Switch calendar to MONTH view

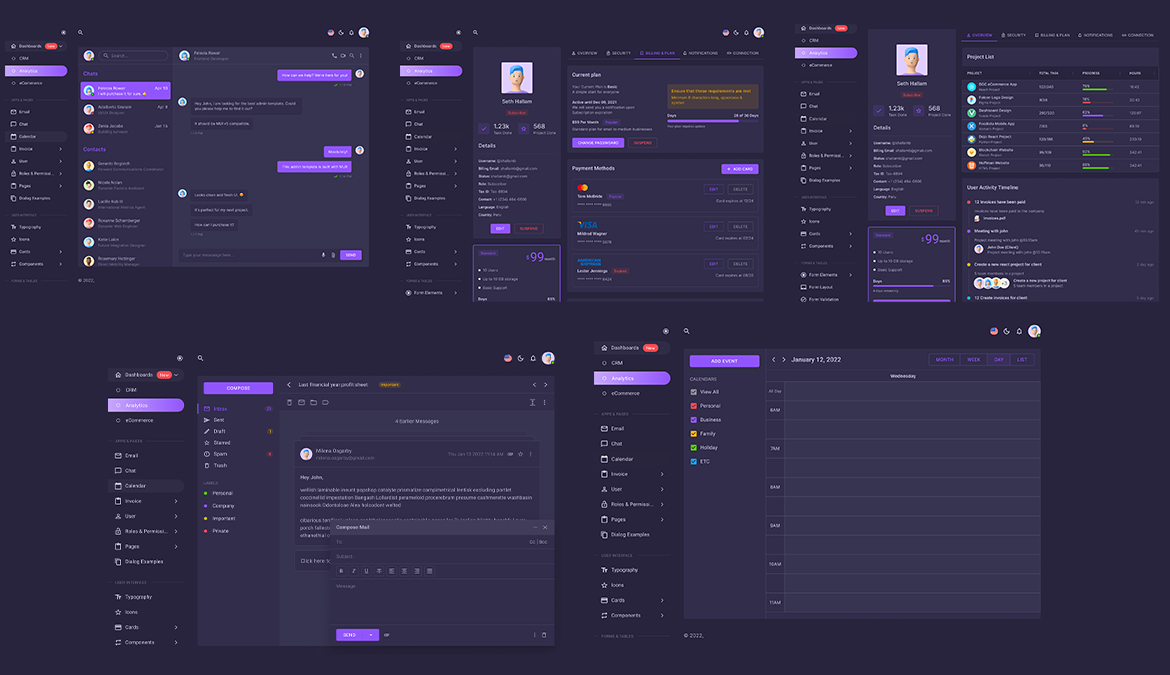click(x=945, y=360)
